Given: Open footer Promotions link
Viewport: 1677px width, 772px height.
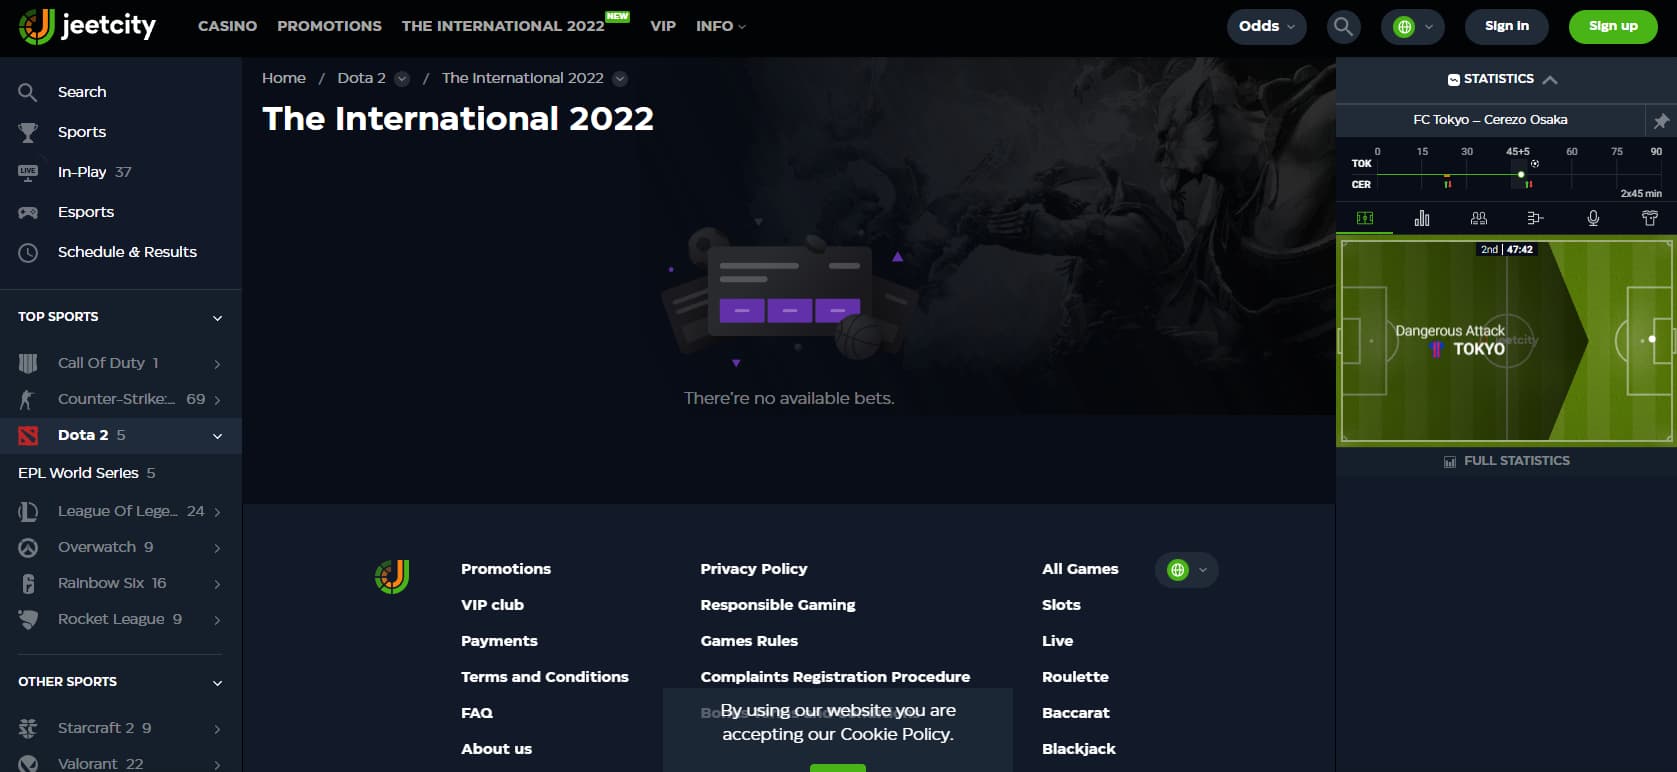Looking at the screenshot, I should click(506, 569).
